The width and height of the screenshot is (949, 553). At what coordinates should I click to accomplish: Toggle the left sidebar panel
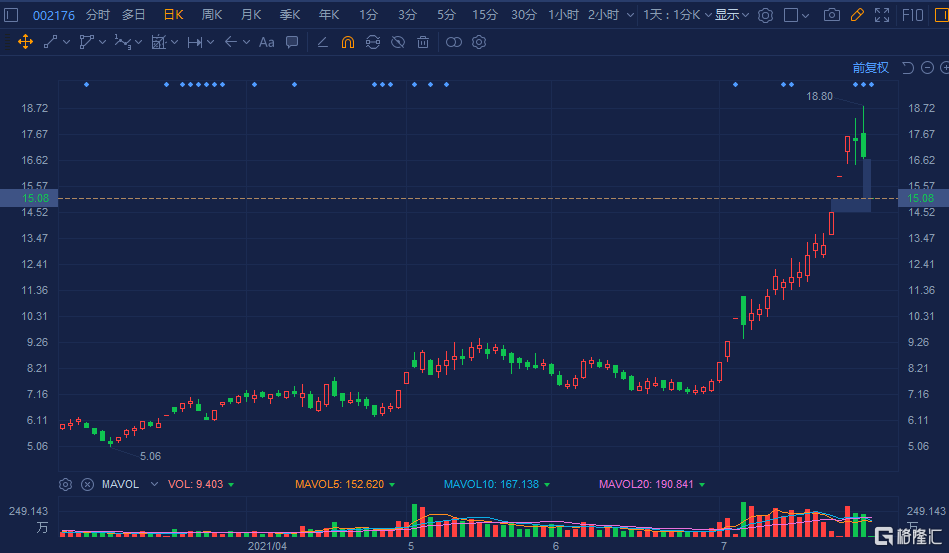click(12, 15)
